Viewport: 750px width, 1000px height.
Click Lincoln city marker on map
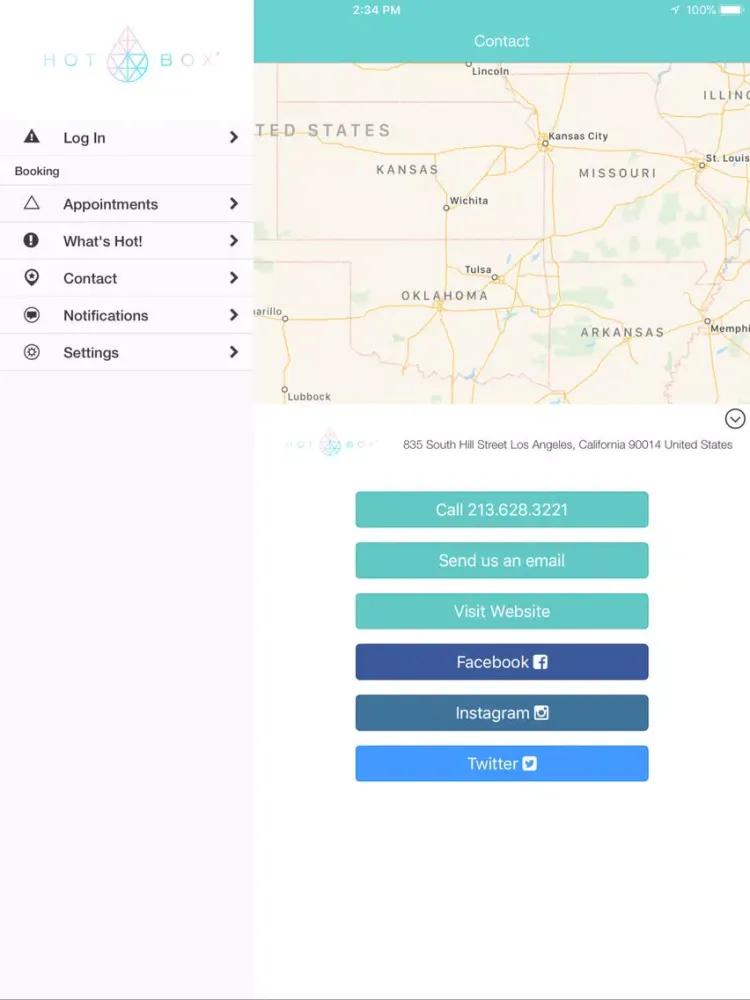(469, 64)
